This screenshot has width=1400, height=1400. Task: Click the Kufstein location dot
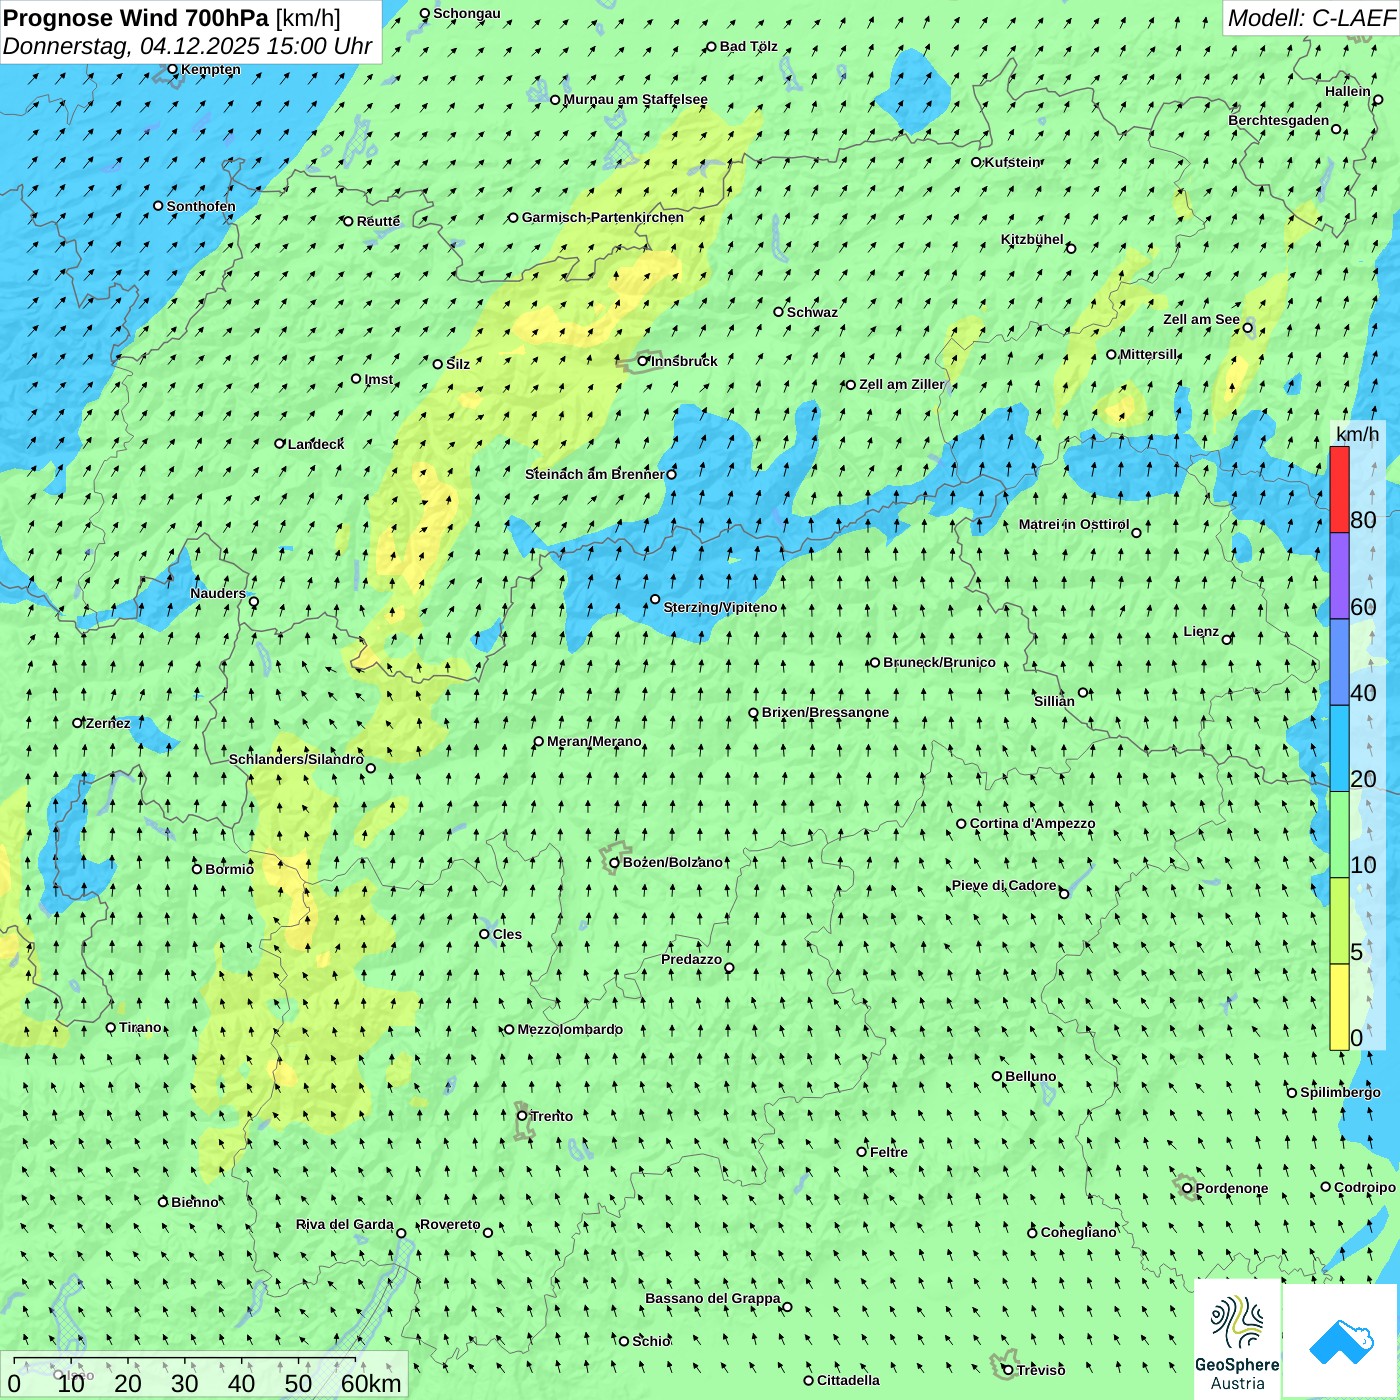pos(977,162)
